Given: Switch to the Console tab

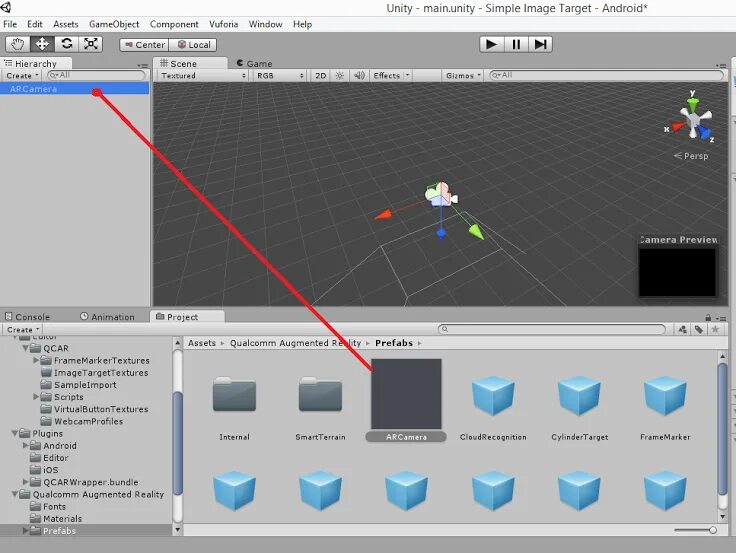Looking at the screenshot, I should pos(27,317).
